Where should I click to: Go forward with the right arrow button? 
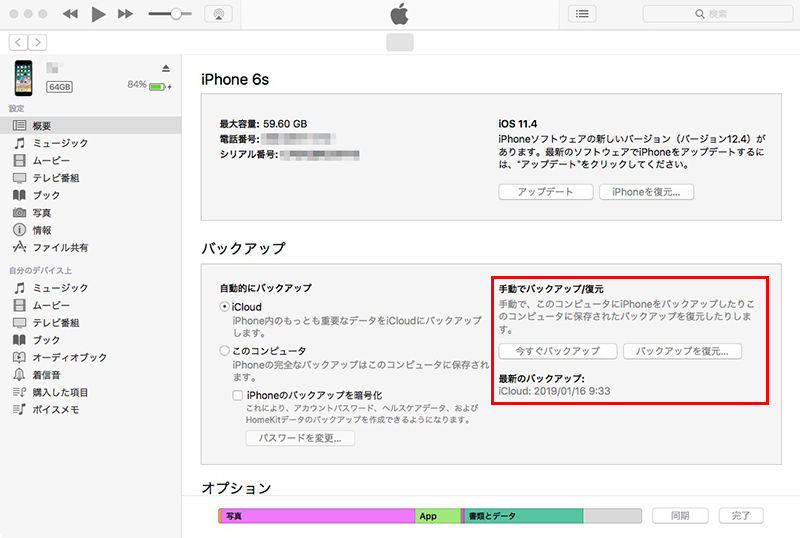coord(38,42)
